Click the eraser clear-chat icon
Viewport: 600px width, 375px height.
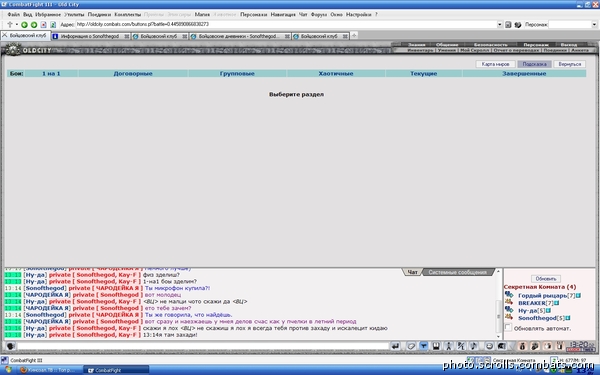[x=411, y=346]
